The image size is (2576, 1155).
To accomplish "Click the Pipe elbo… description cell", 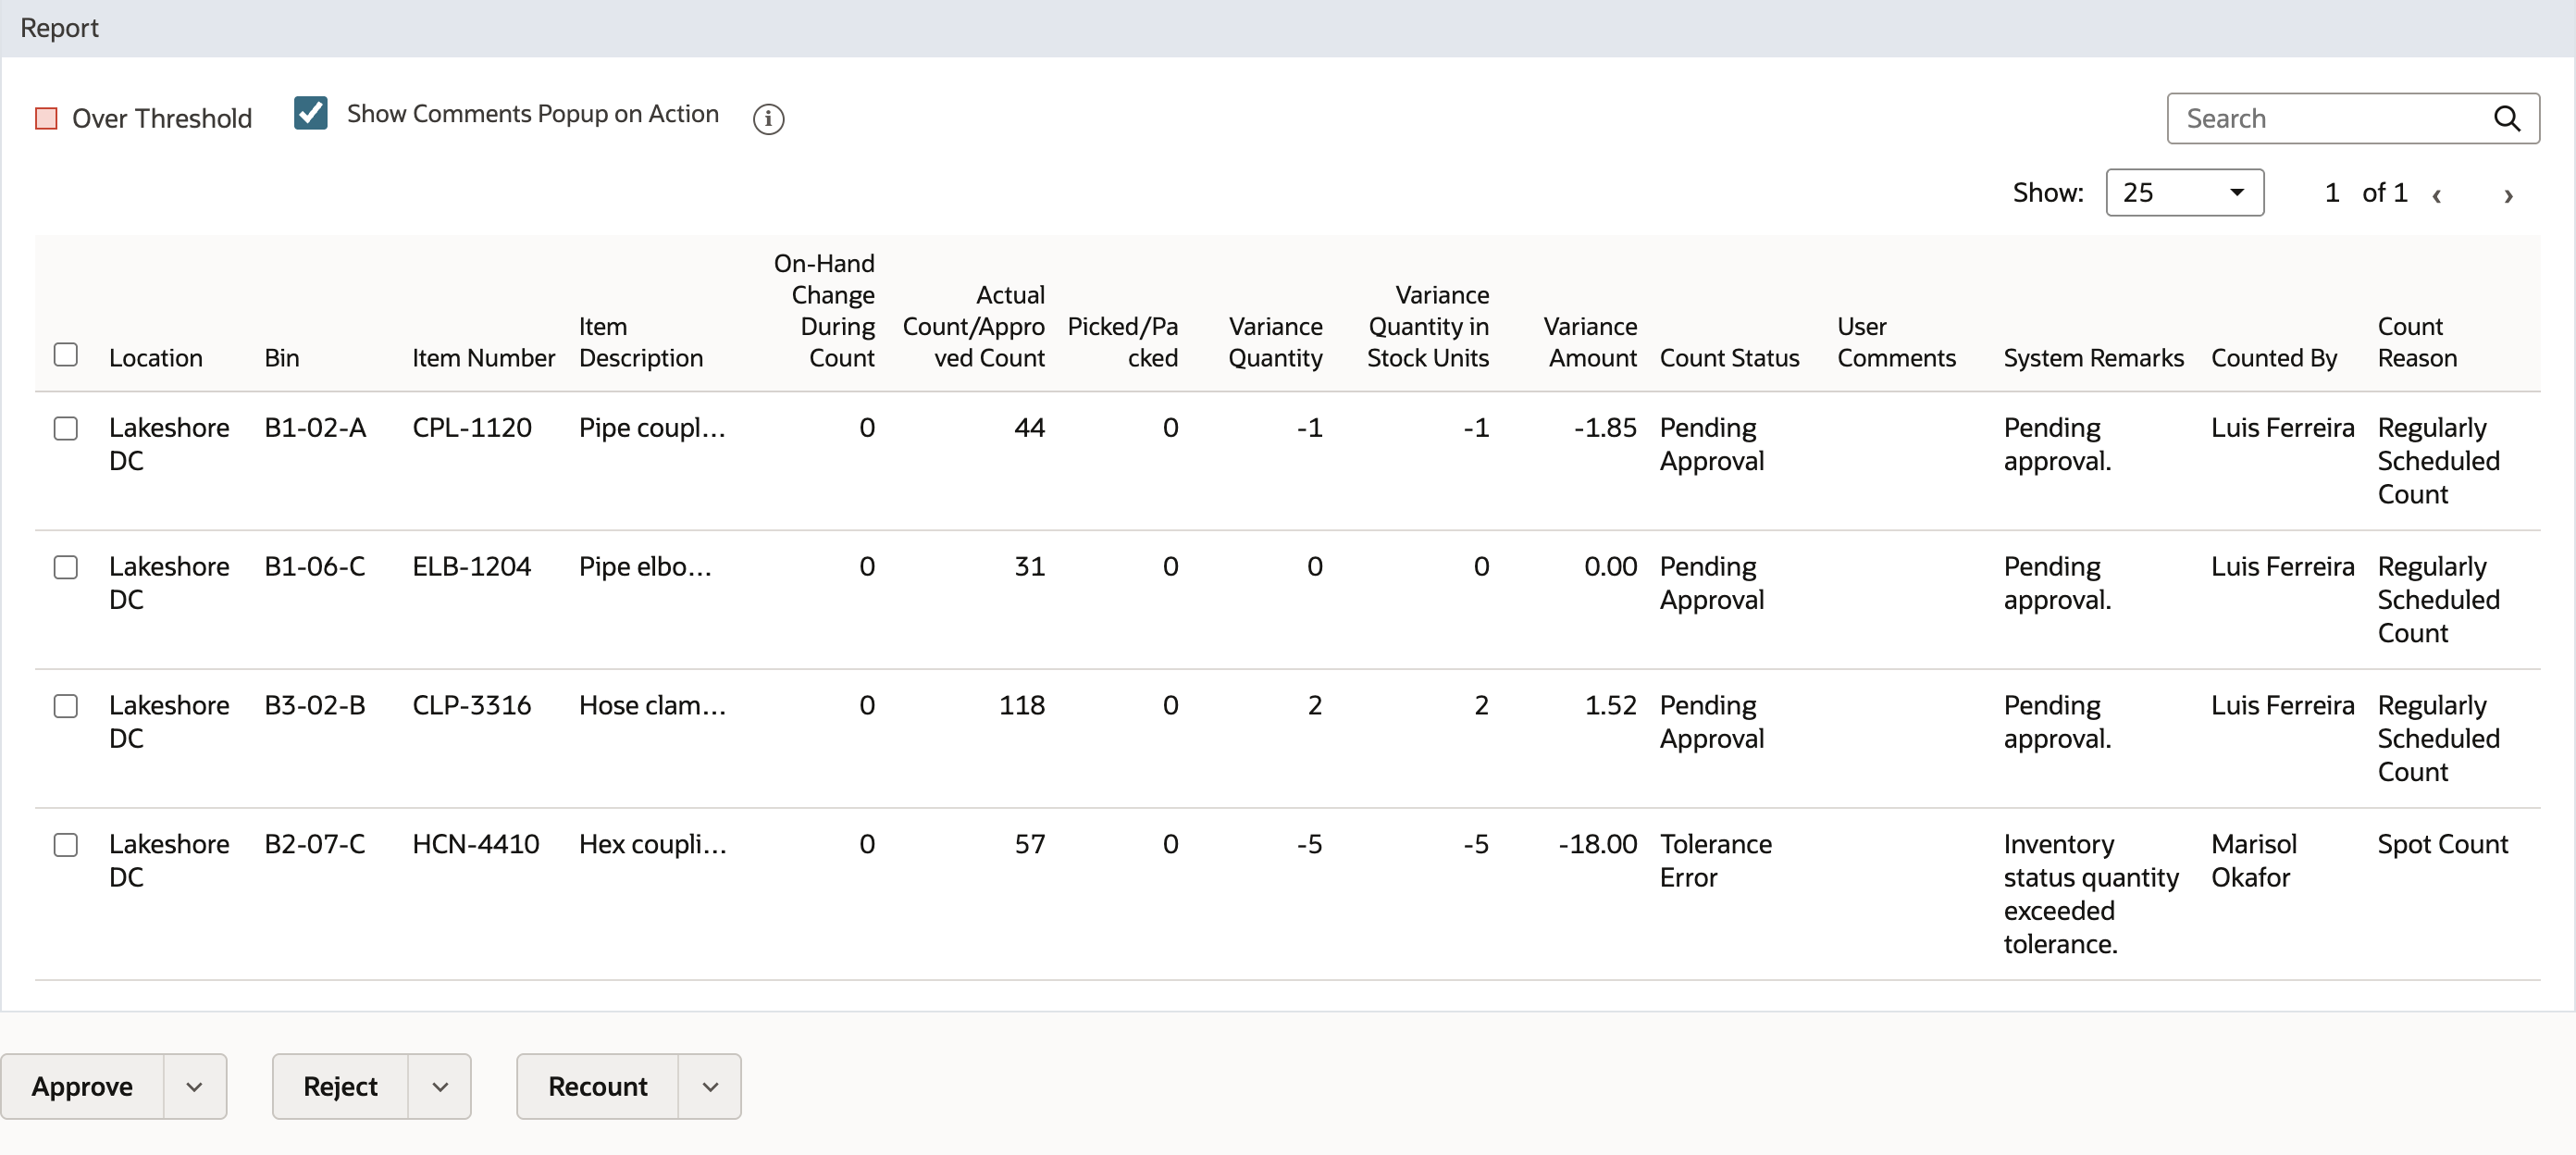I will point(645,567).
